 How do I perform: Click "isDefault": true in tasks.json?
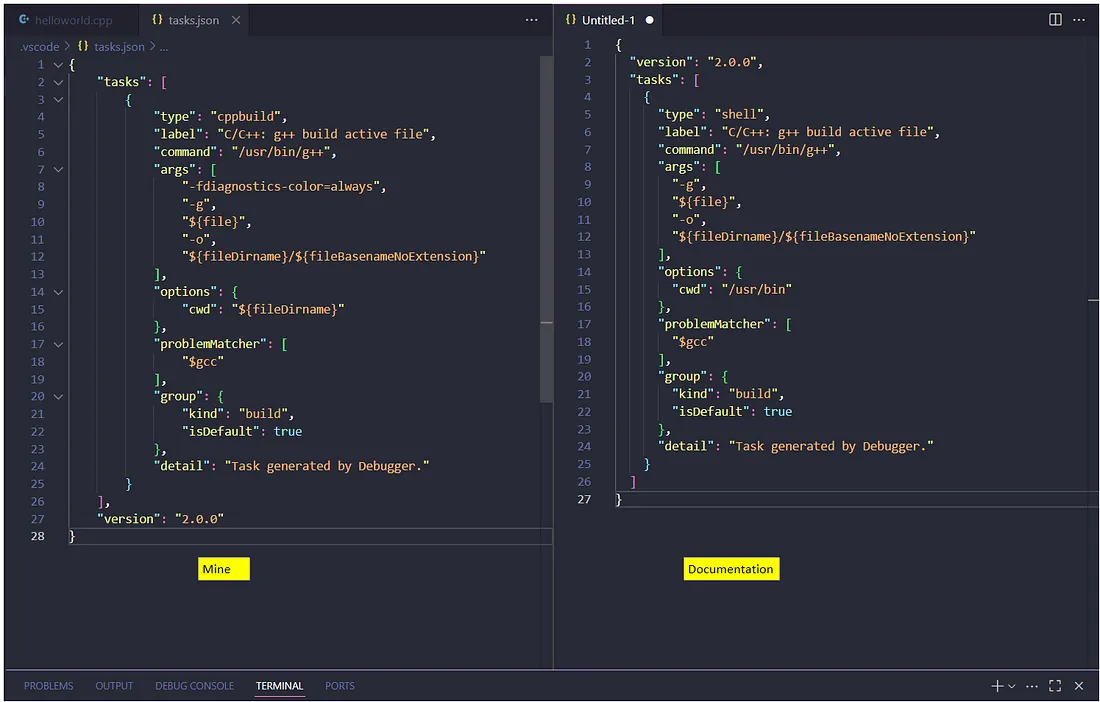click(242, 431)
